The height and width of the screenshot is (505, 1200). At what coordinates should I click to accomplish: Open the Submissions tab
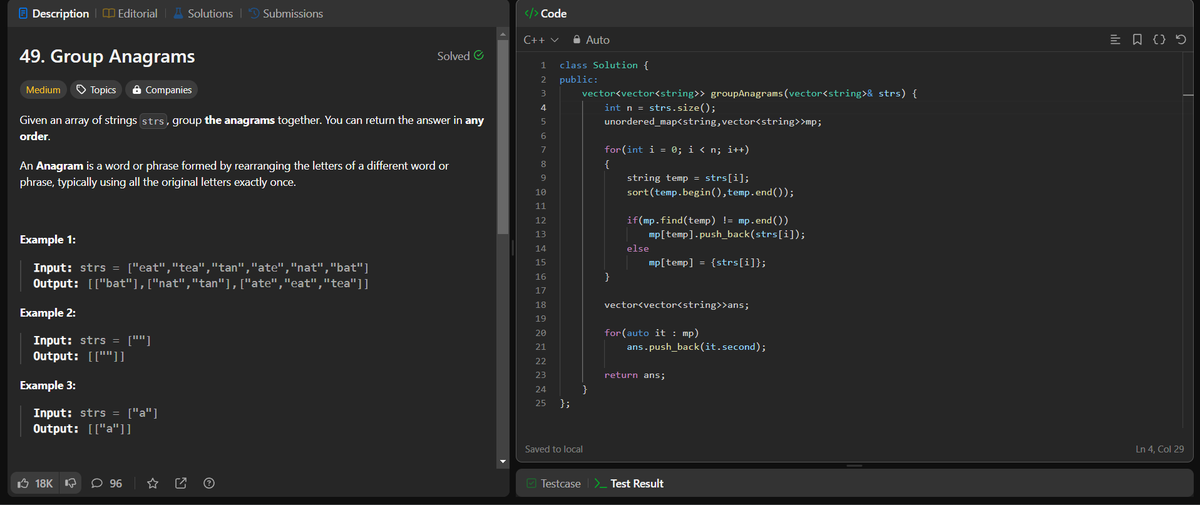coord(285,13)
